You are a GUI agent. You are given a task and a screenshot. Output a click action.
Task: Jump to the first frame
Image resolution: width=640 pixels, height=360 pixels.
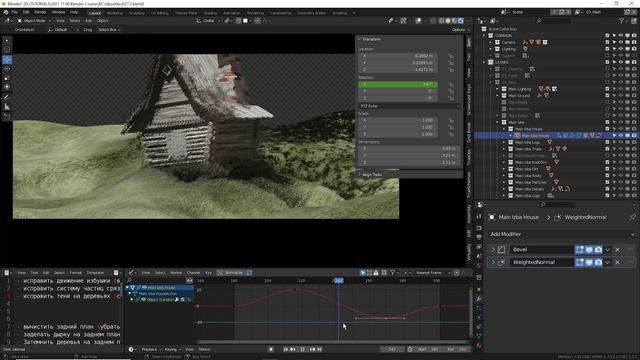coord(285,349)
